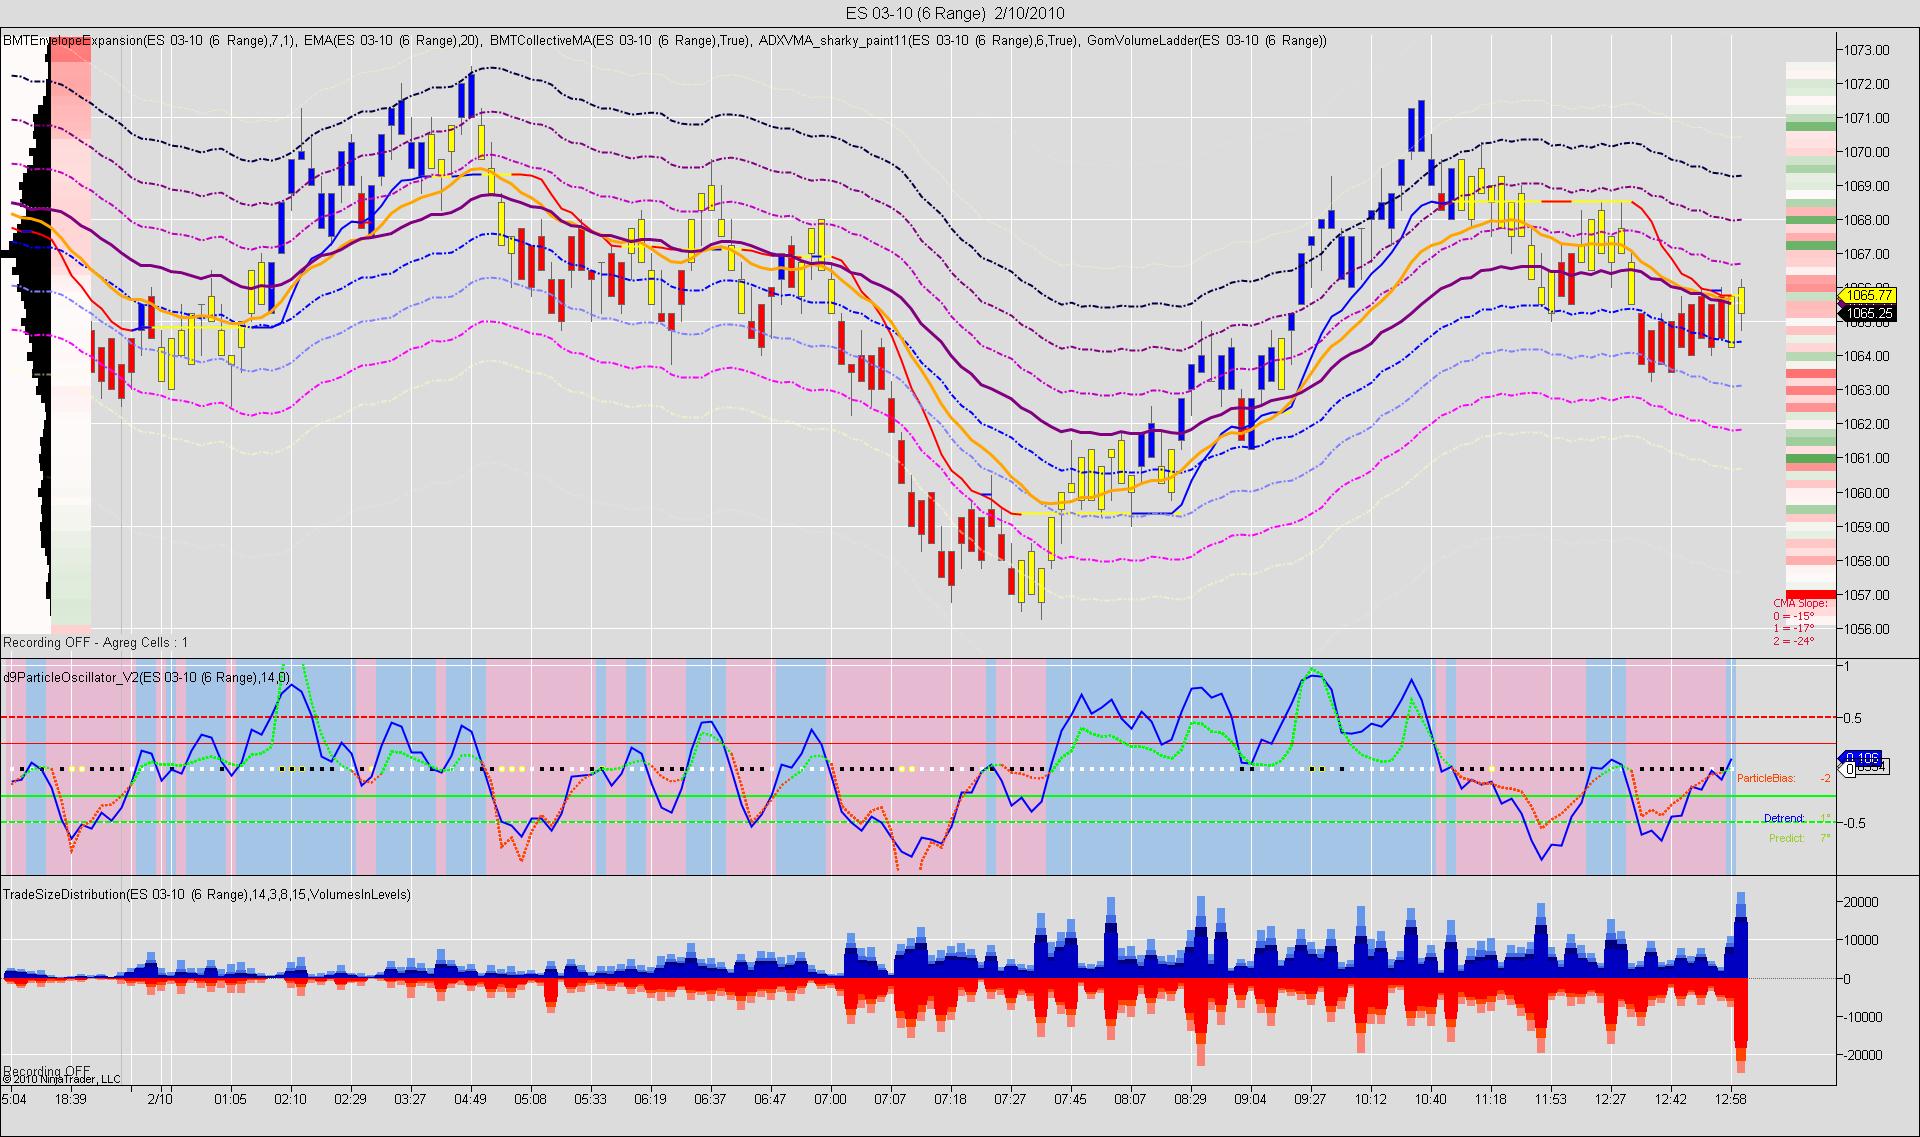
Task: Click the 05:33 time axis label
Action: 590,1098
